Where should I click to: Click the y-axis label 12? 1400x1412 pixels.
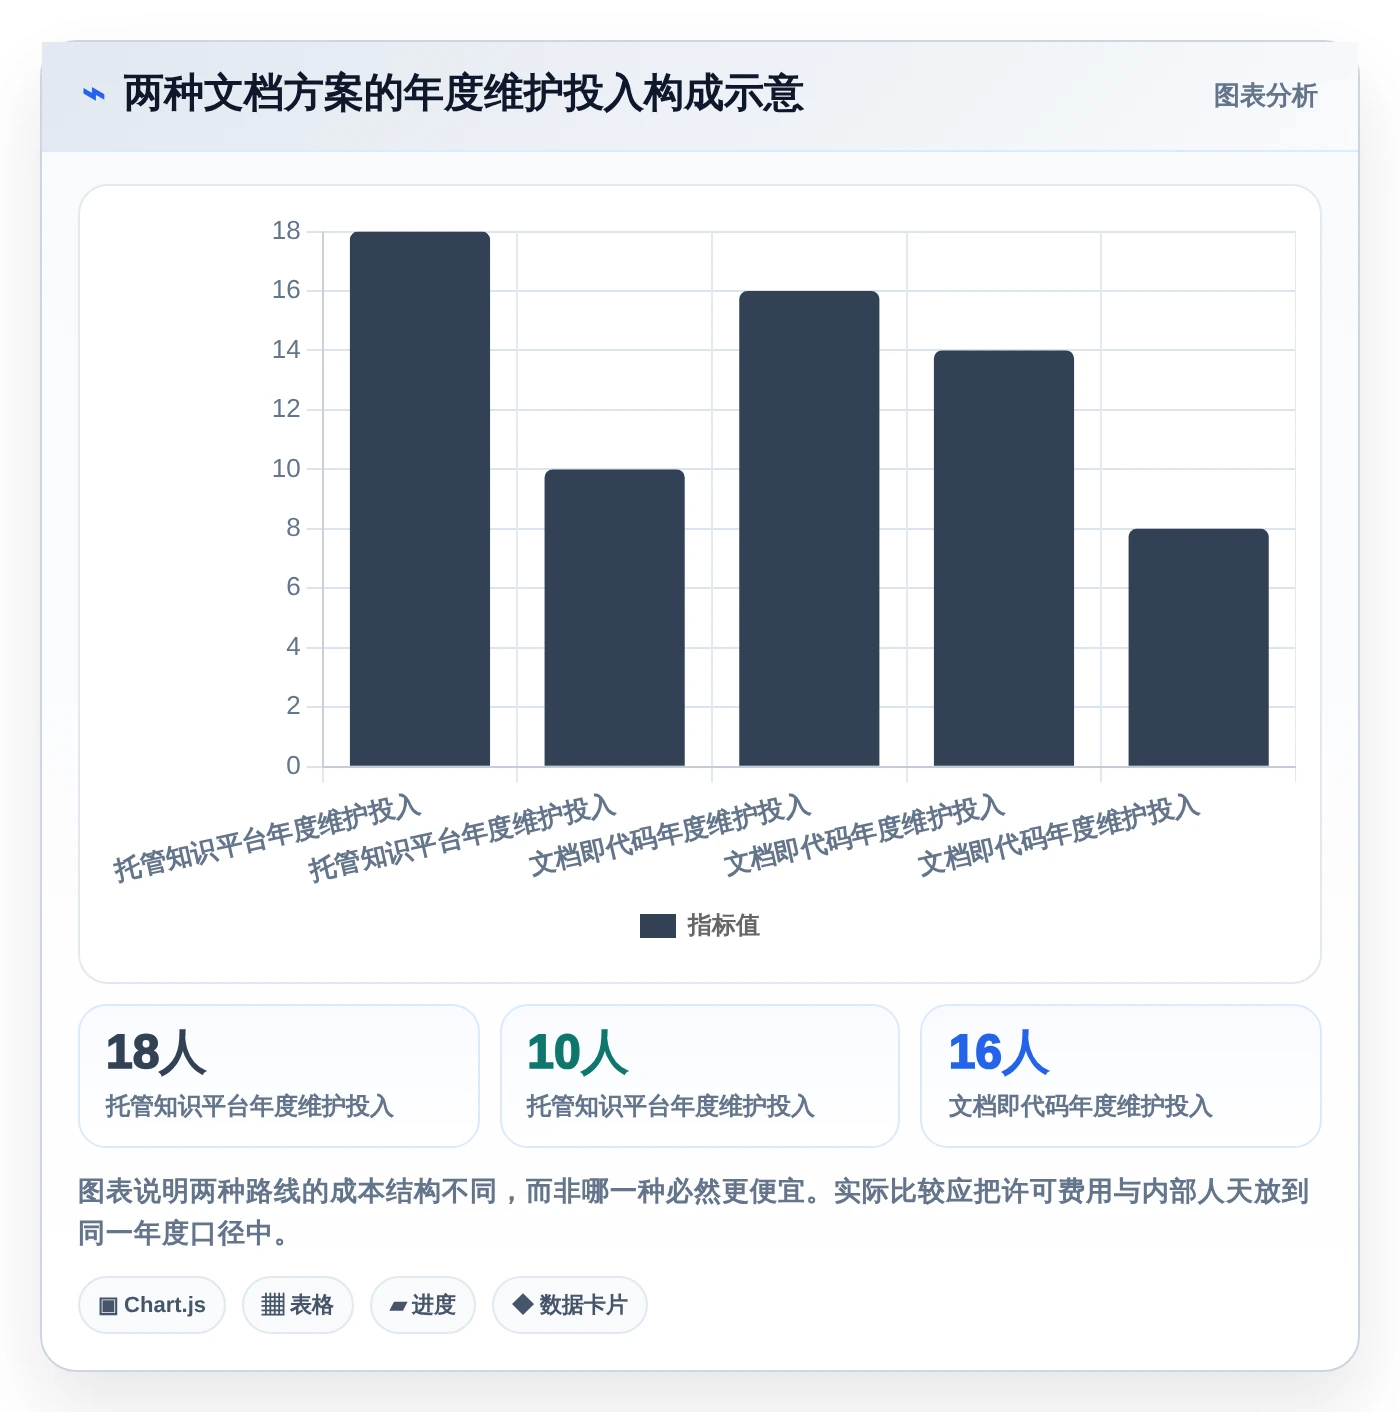click(286, 409)
